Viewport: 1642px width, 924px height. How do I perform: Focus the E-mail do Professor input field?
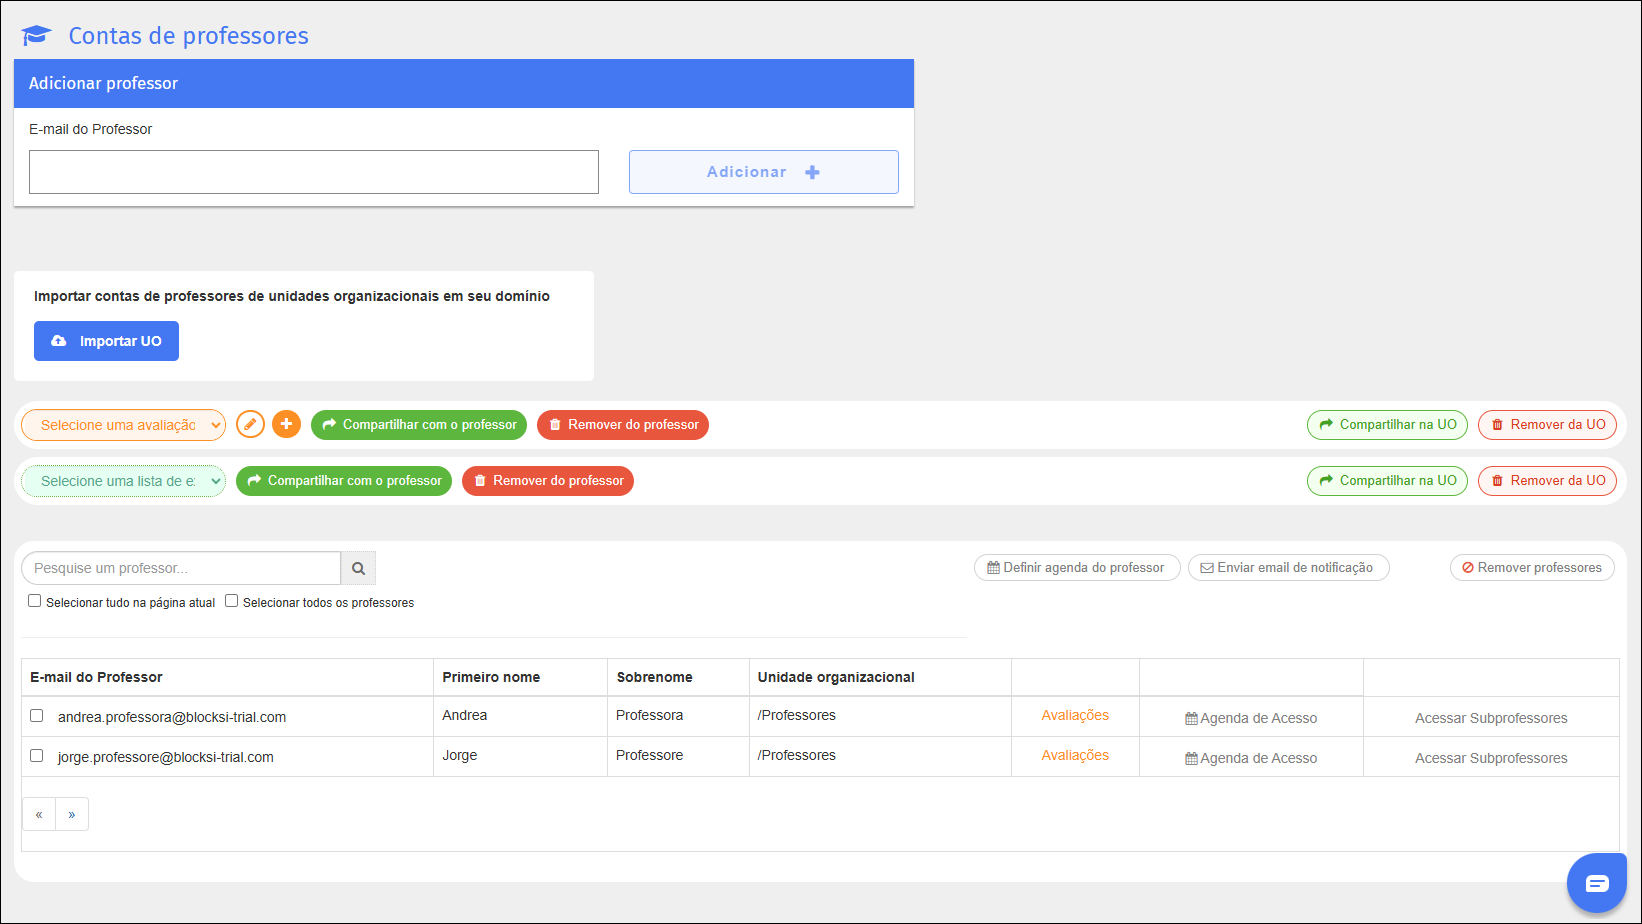click(314, 172)
